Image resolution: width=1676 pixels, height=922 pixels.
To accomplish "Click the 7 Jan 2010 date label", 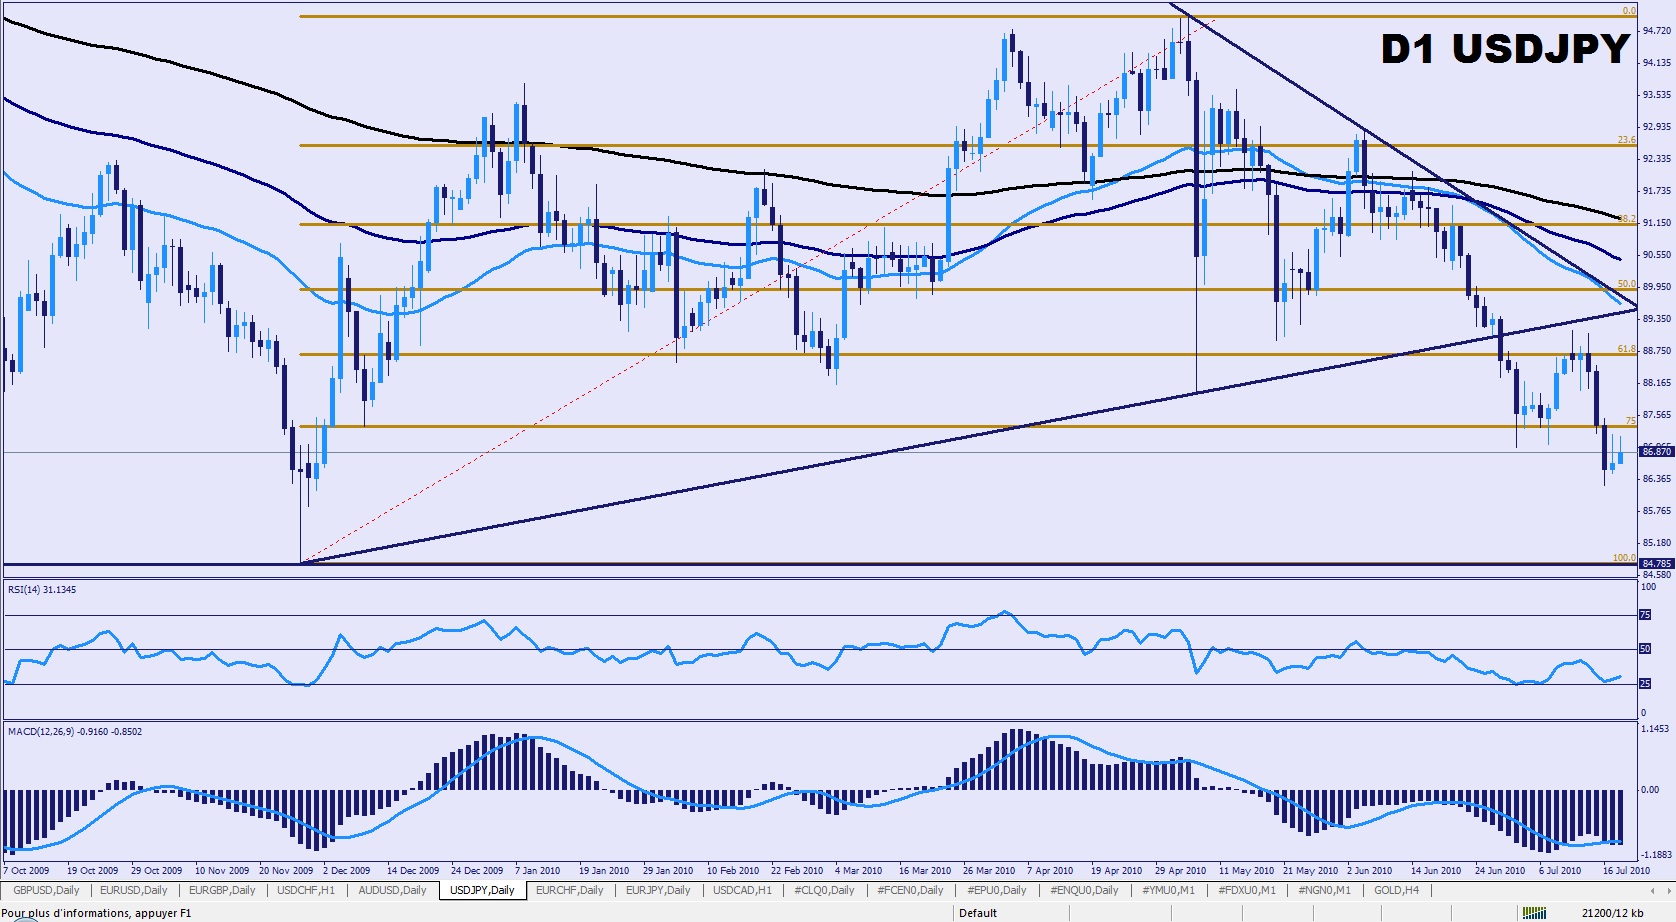I will 537,870.
